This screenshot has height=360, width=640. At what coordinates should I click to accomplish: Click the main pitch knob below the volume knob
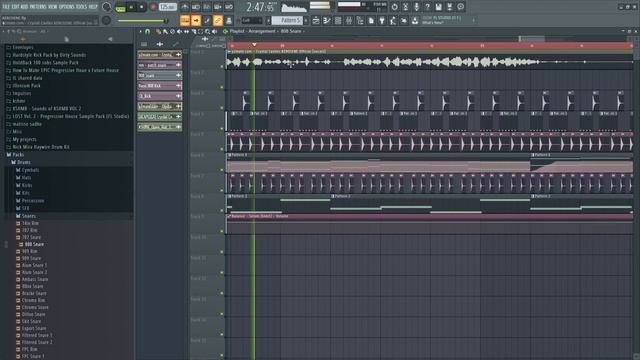(x=107, y=20)
